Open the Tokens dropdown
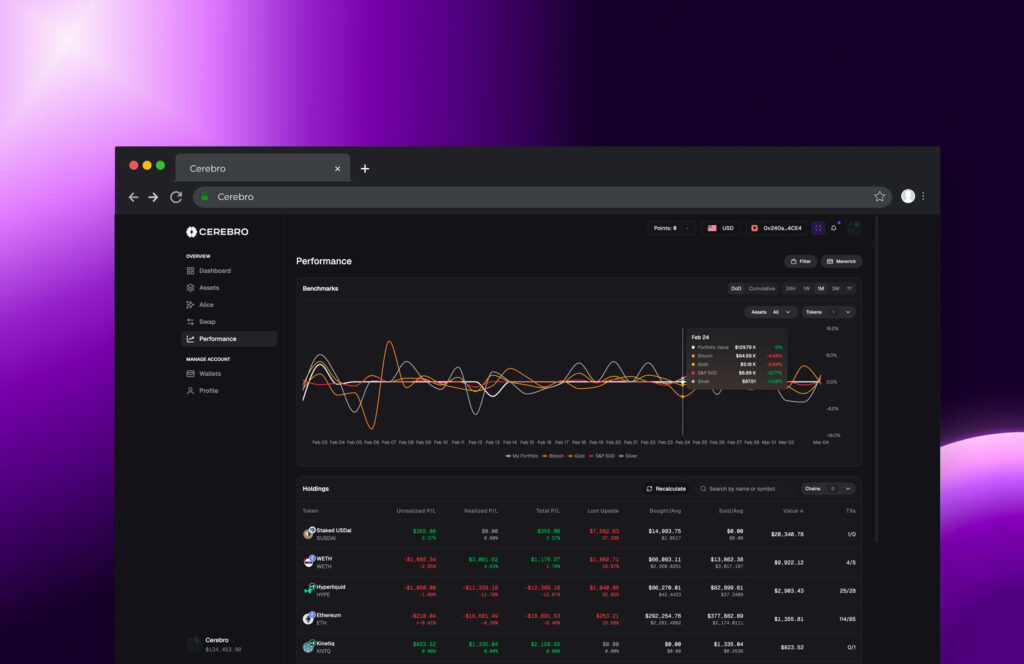This screenshot has height=664, width=1024. 828,312
